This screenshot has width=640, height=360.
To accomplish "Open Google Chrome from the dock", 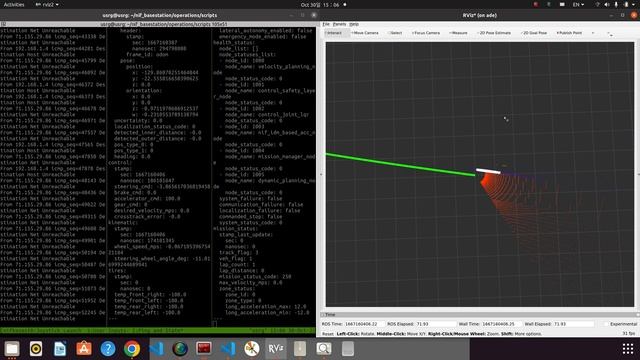I will click(132, 349).
